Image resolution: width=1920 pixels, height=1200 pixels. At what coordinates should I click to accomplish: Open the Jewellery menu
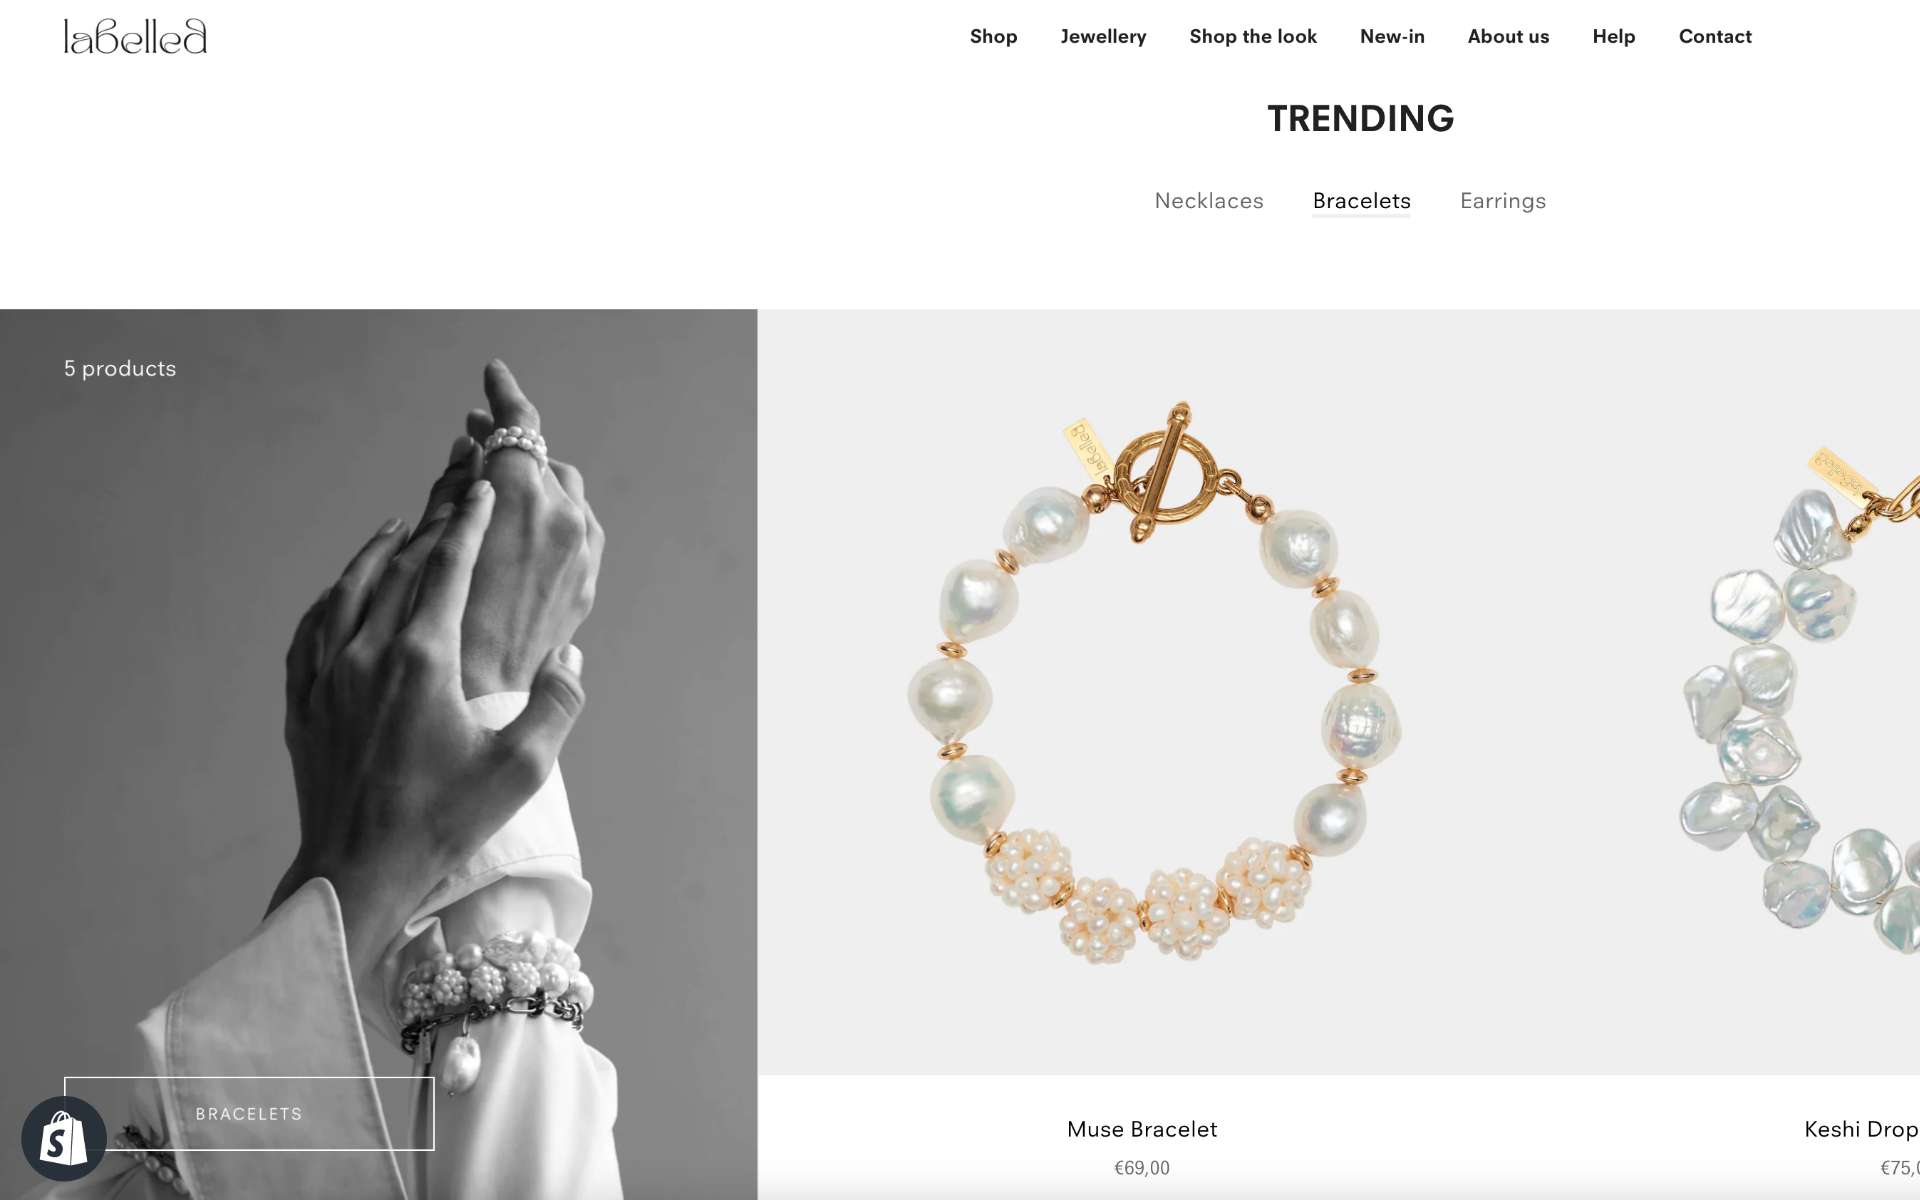point(1103,36)
